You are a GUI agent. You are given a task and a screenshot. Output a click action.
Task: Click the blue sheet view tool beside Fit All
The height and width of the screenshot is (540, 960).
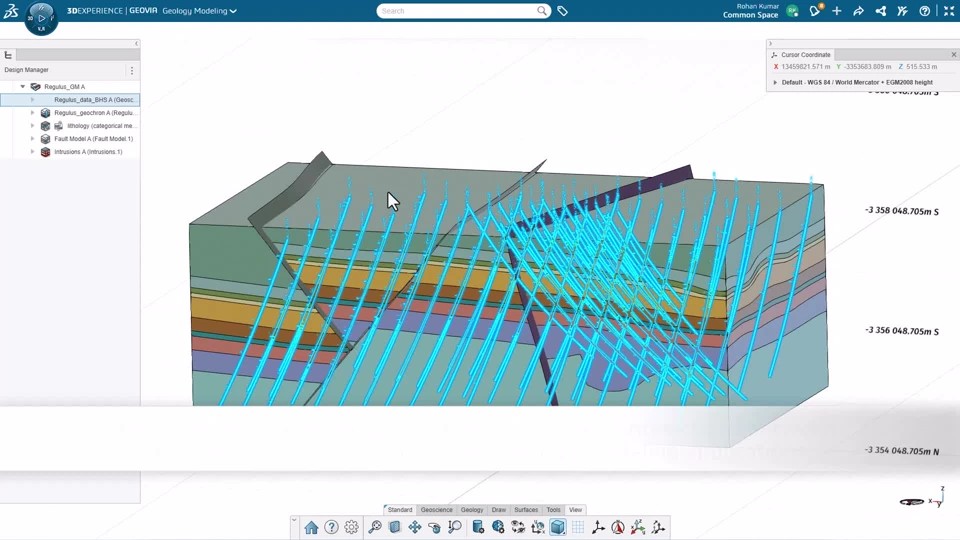395,527
